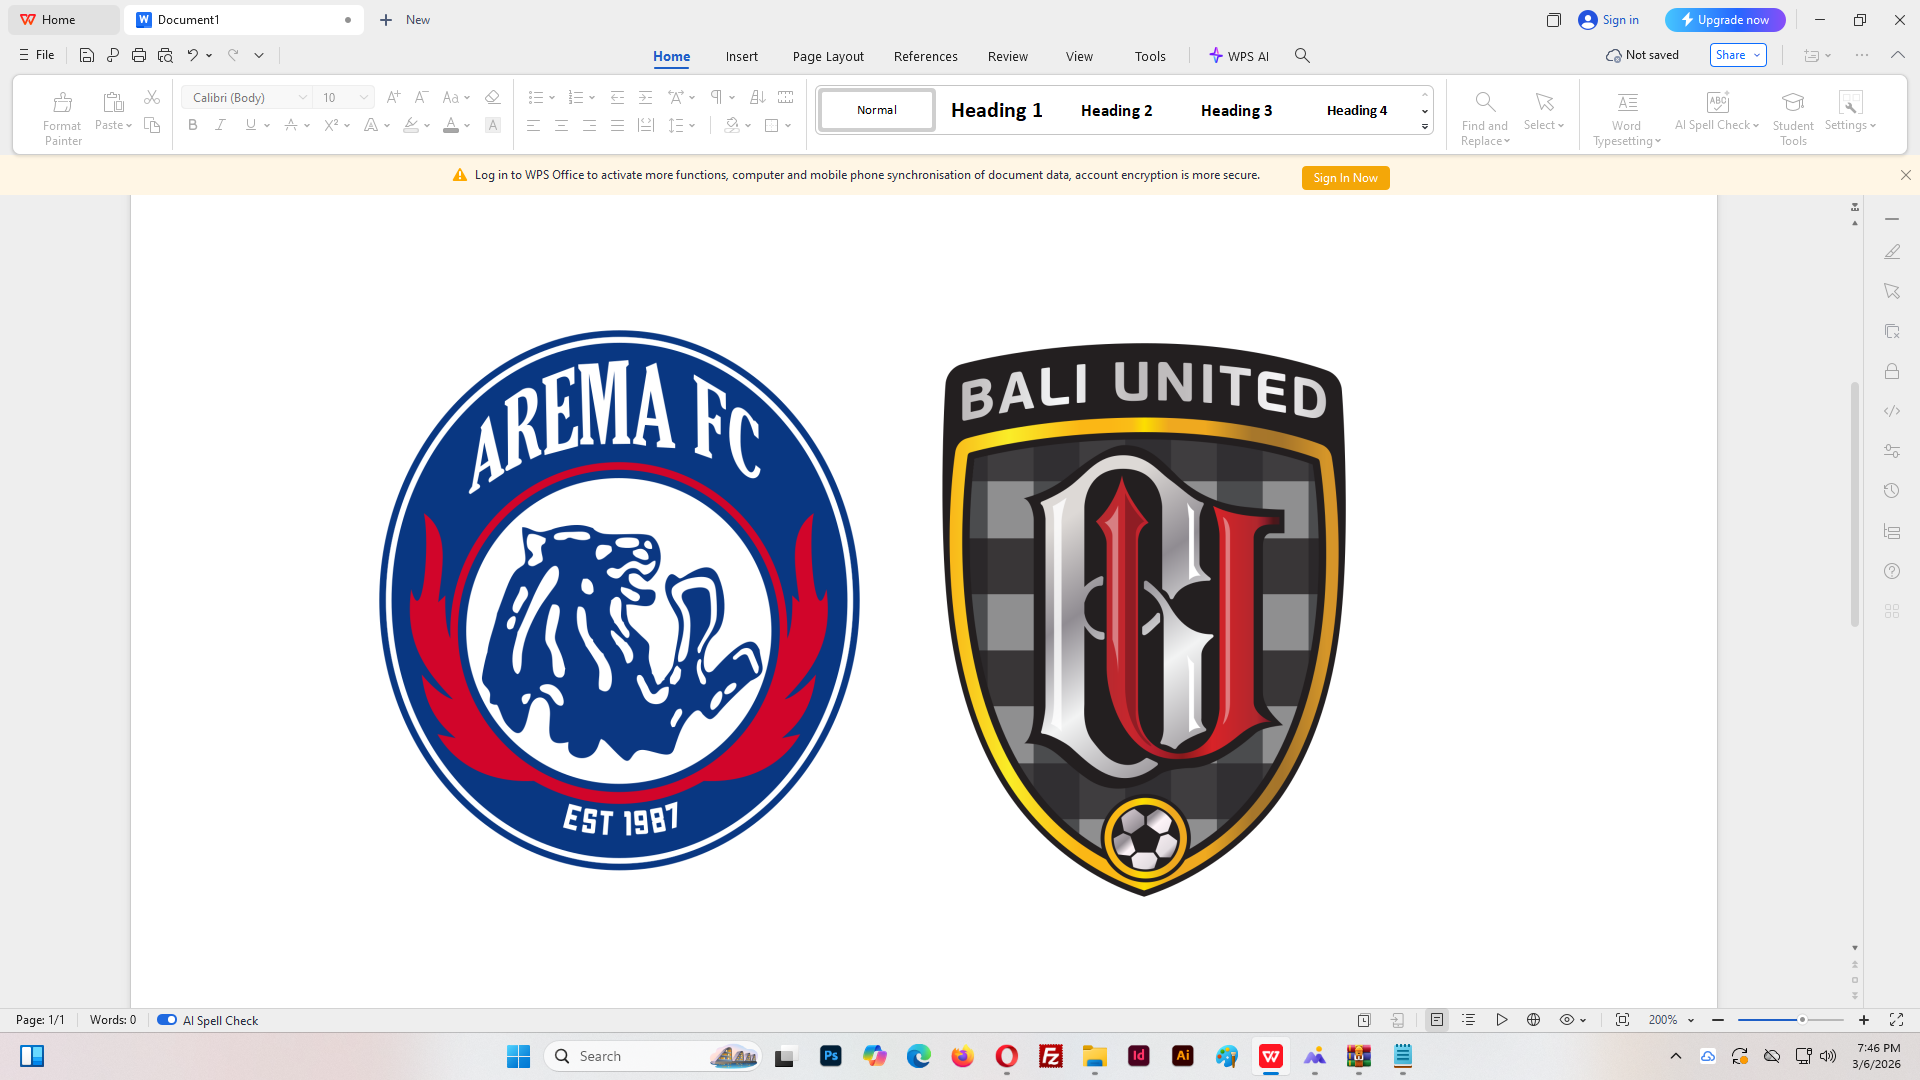Toggle Italic formatting
This screenshot has width=1920, height=1080.
220,125
